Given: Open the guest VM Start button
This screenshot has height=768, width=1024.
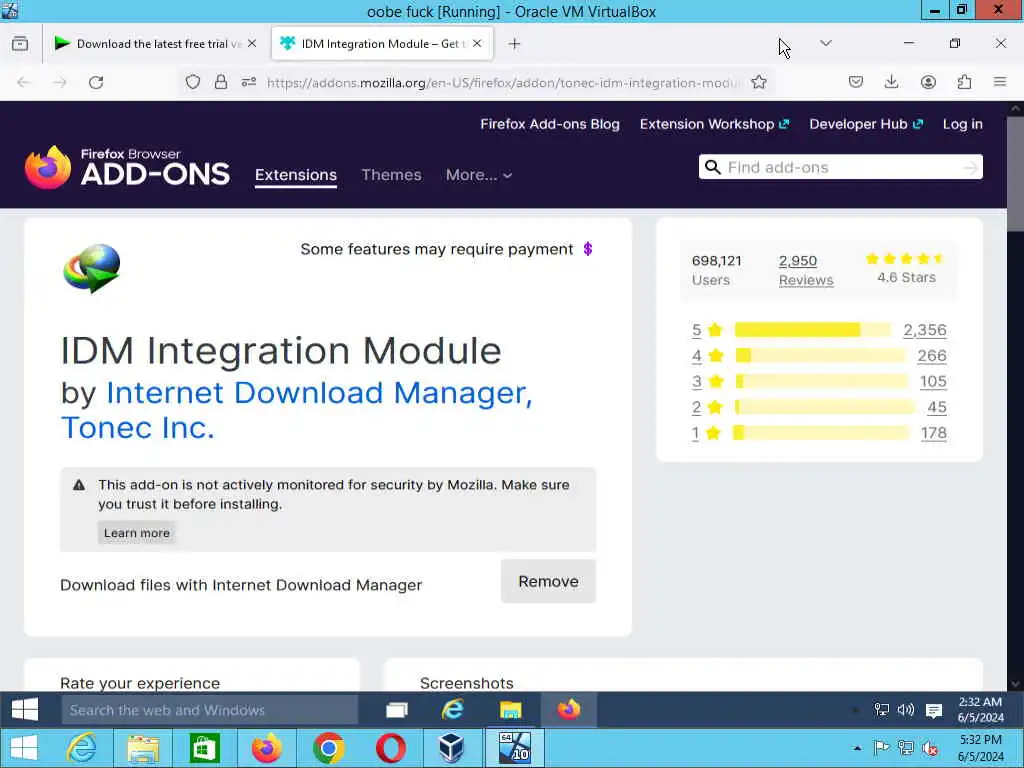Looking at the screenshot, I should click(25, 710).
